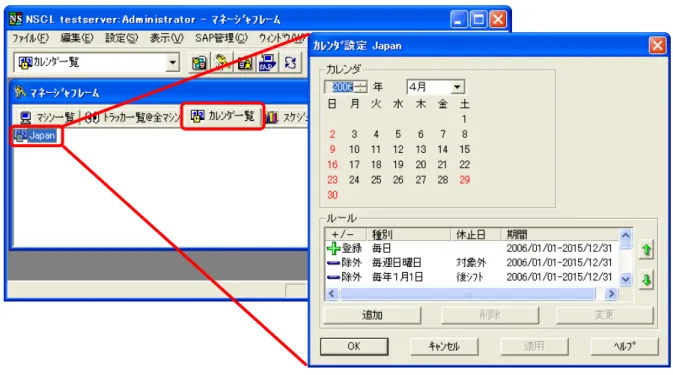Open the SAP管理(C) menu
This screenshot has height=375, width=673.
pos(221,38)
